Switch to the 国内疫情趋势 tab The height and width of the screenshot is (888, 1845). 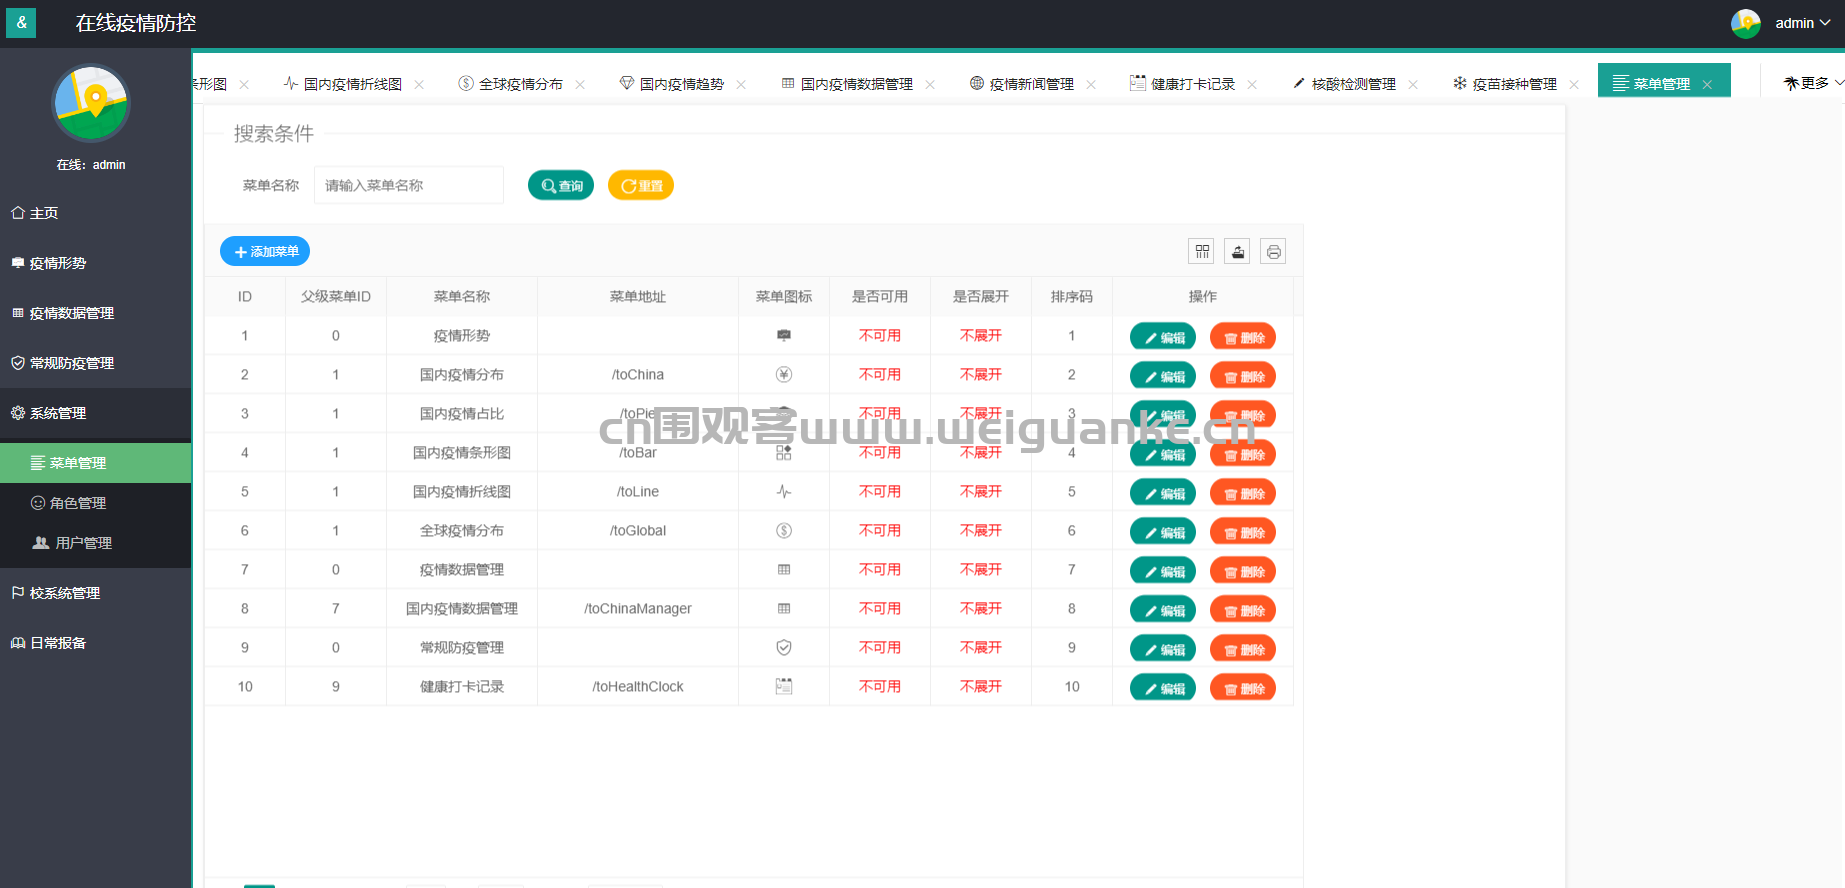681,84
